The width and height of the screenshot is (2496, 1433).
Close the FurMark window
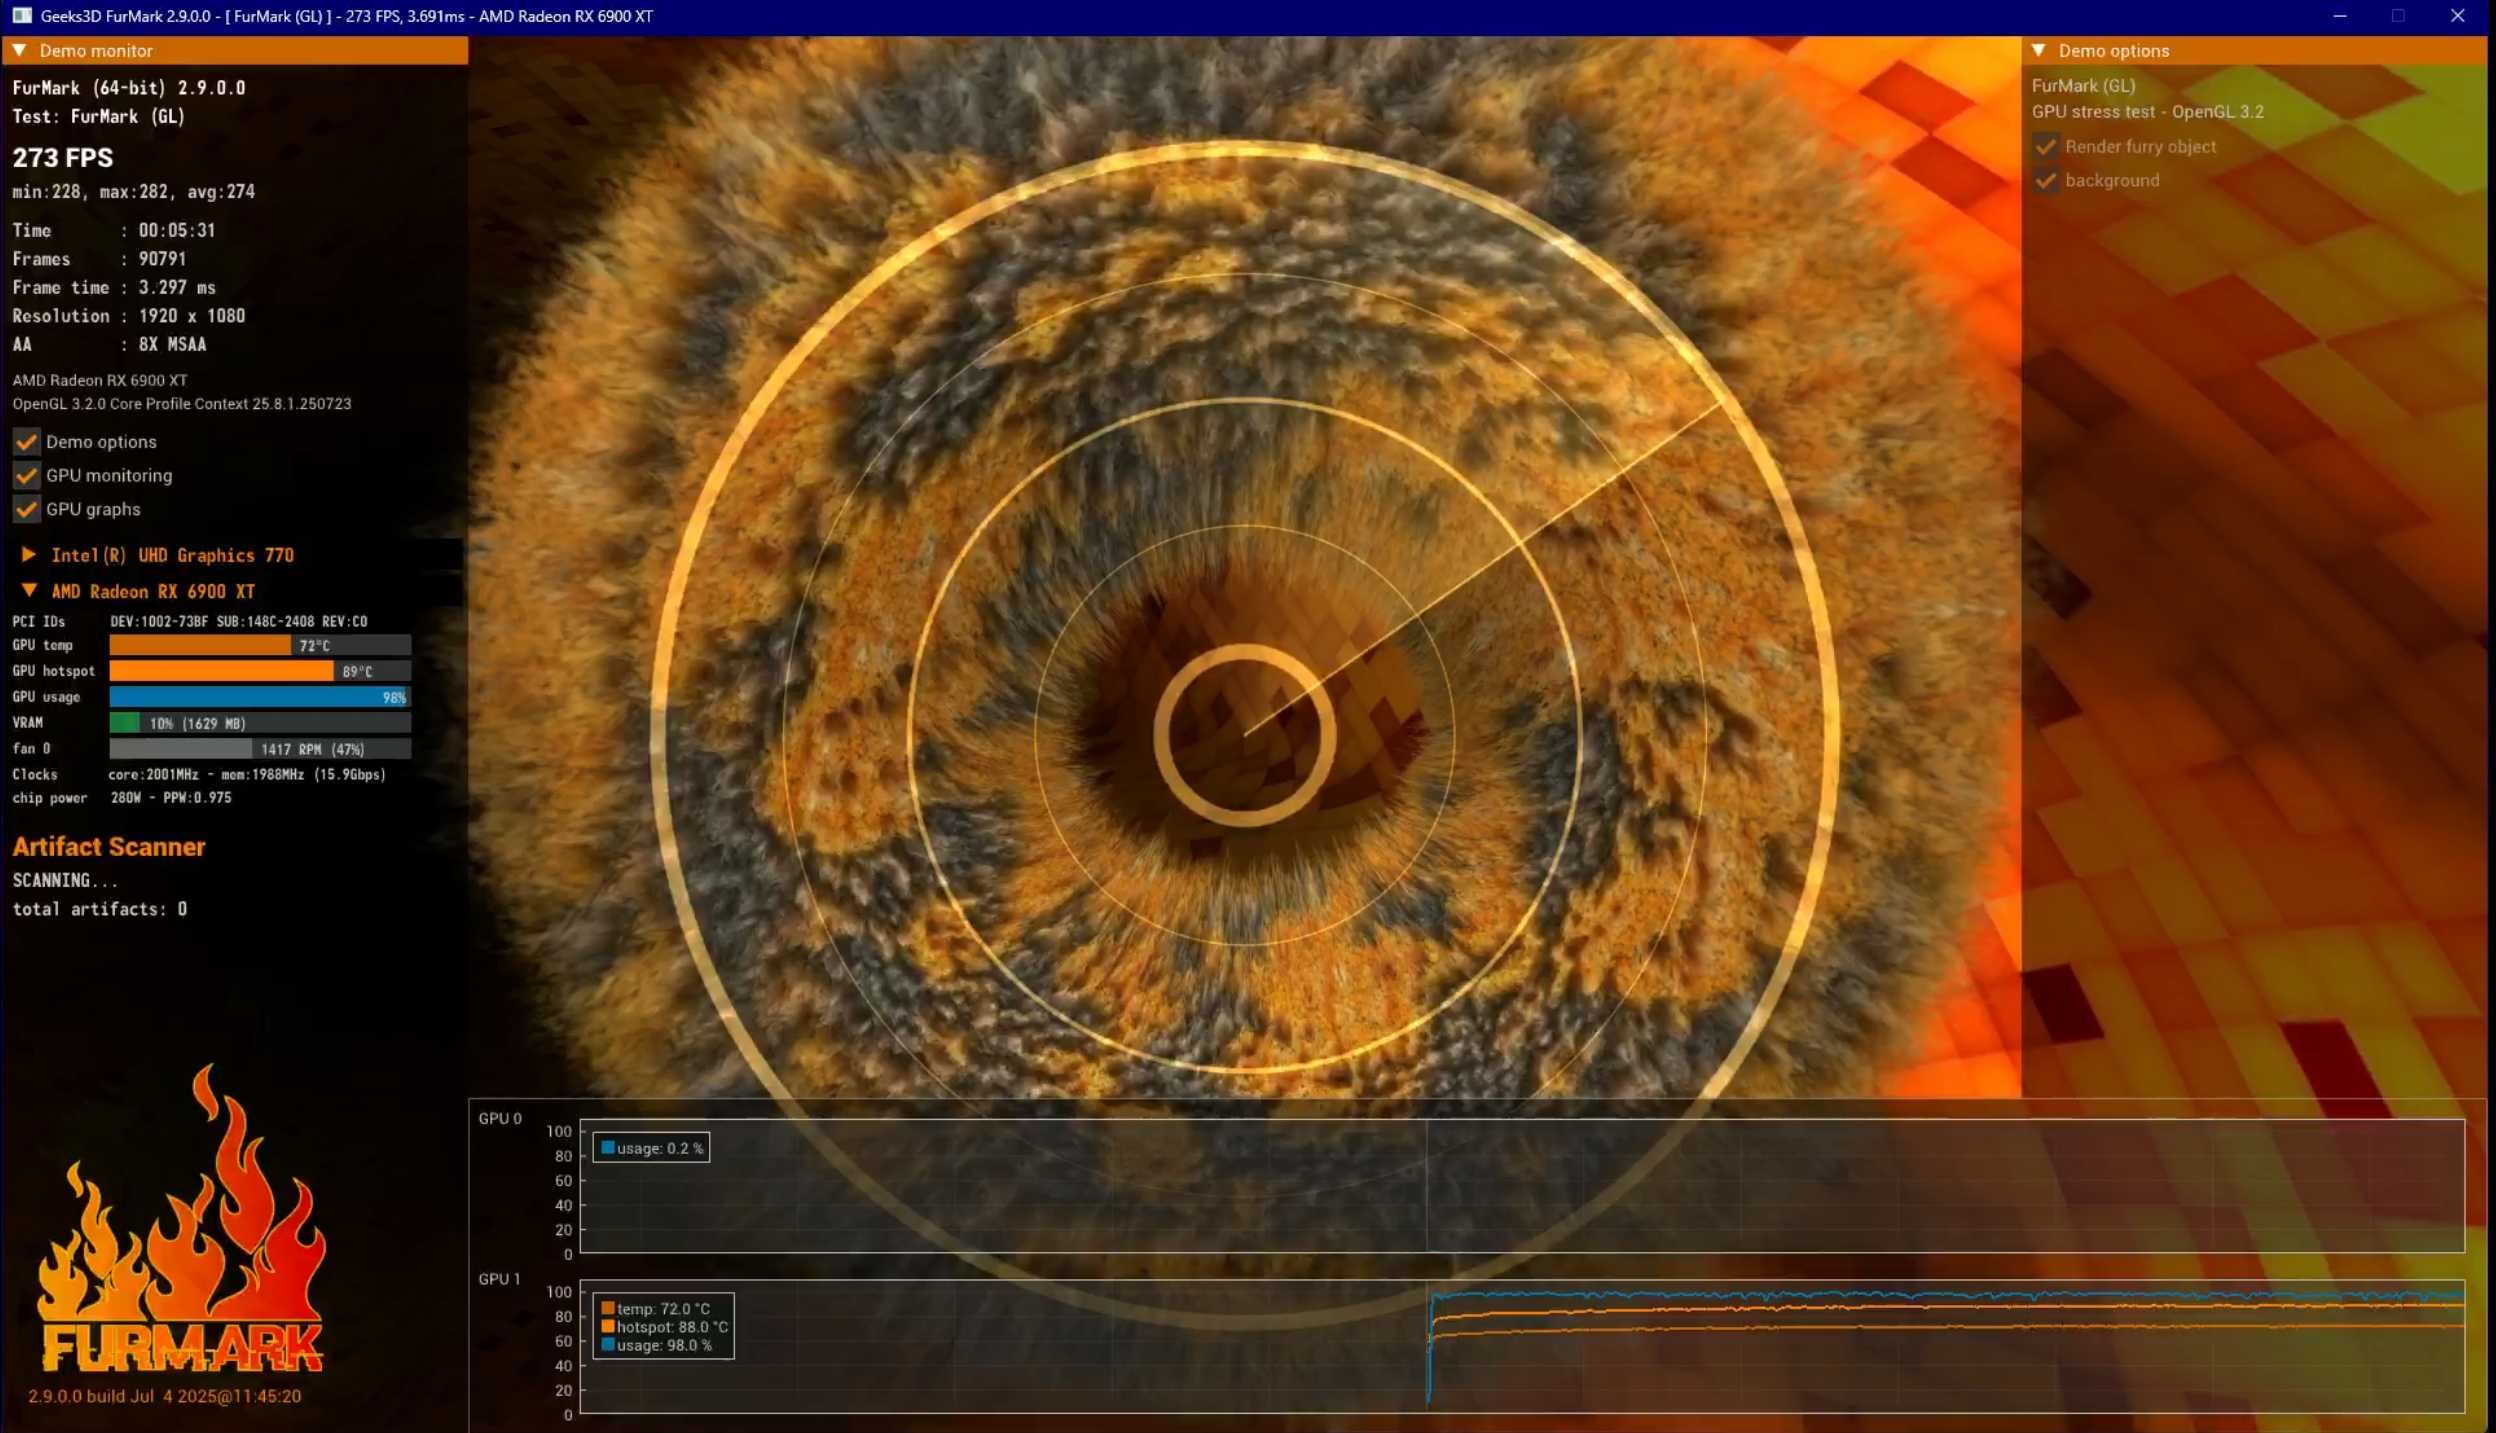(2458, 15)
